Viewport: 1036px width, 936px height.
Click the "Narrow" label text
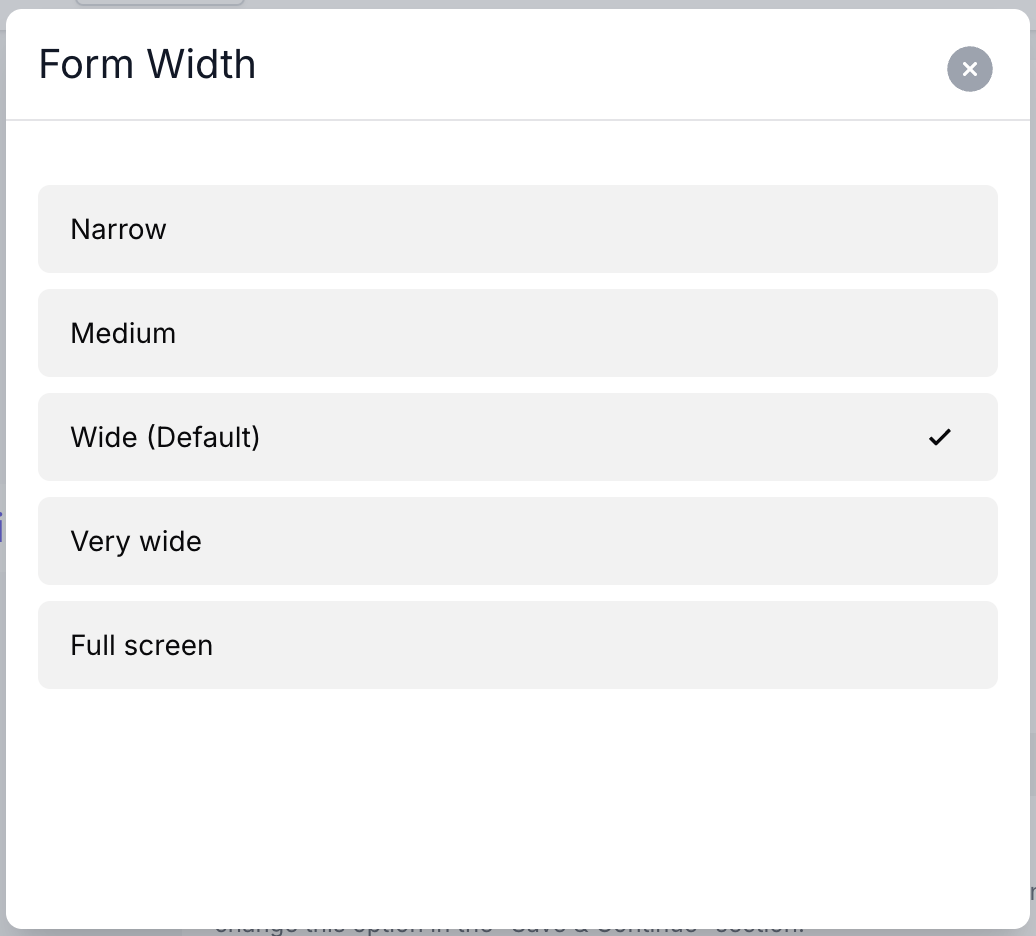118,229
